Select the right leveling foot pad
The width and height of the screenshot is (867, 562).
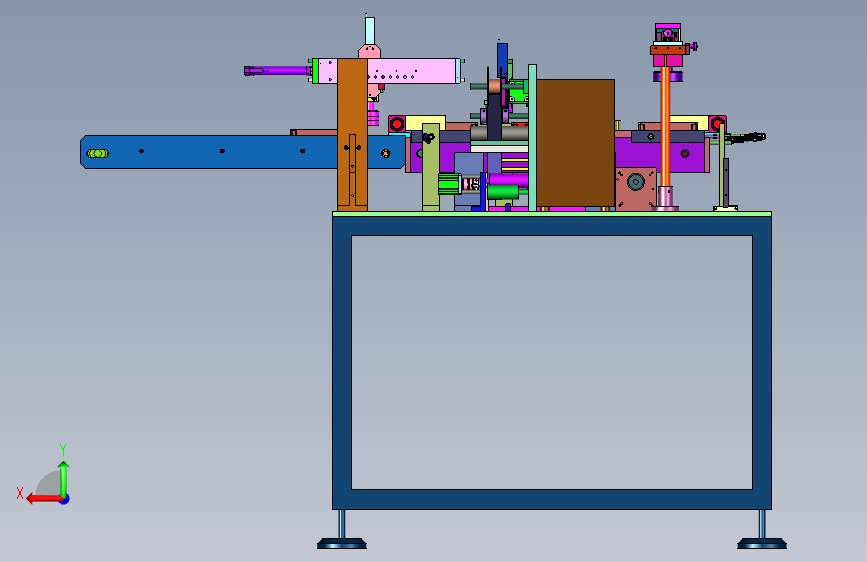(762, 544)
